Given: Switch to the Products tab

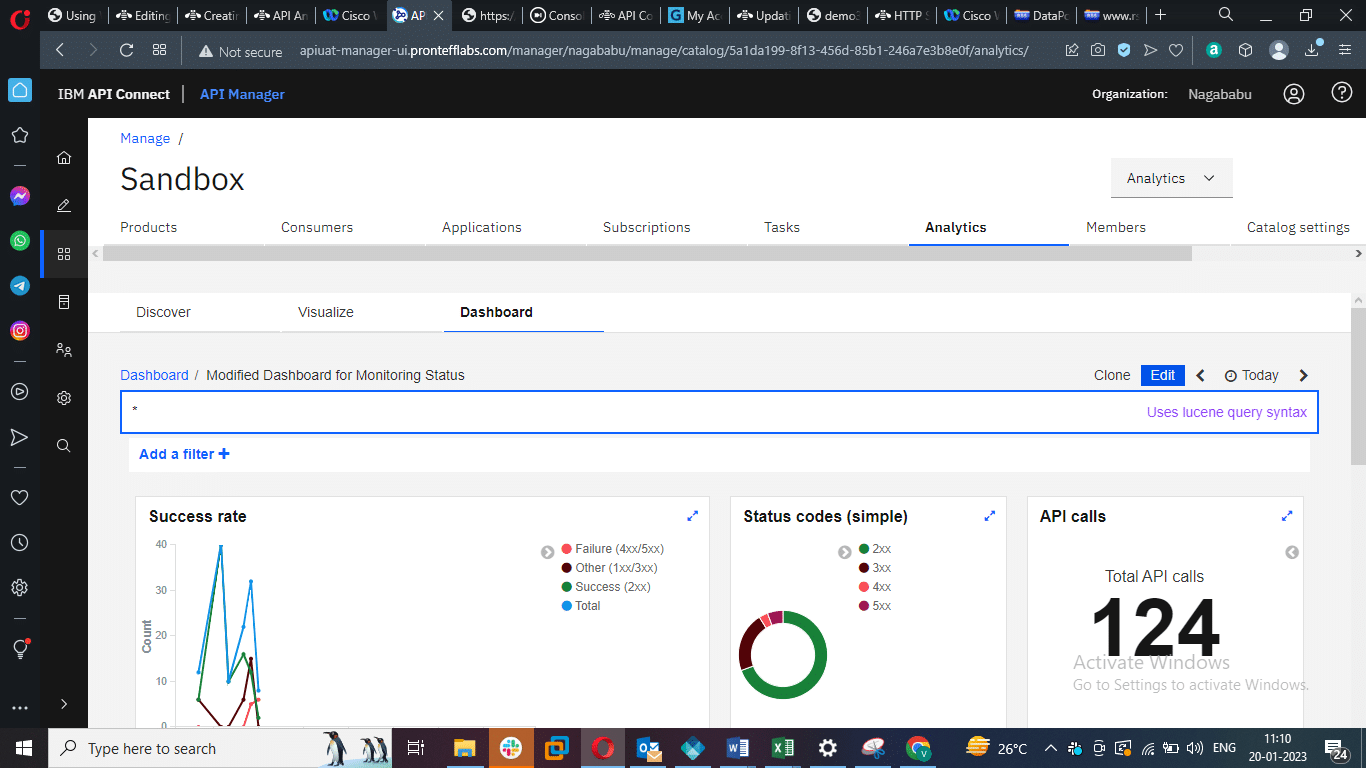Looking at the screenshot, I should (149, 227).
